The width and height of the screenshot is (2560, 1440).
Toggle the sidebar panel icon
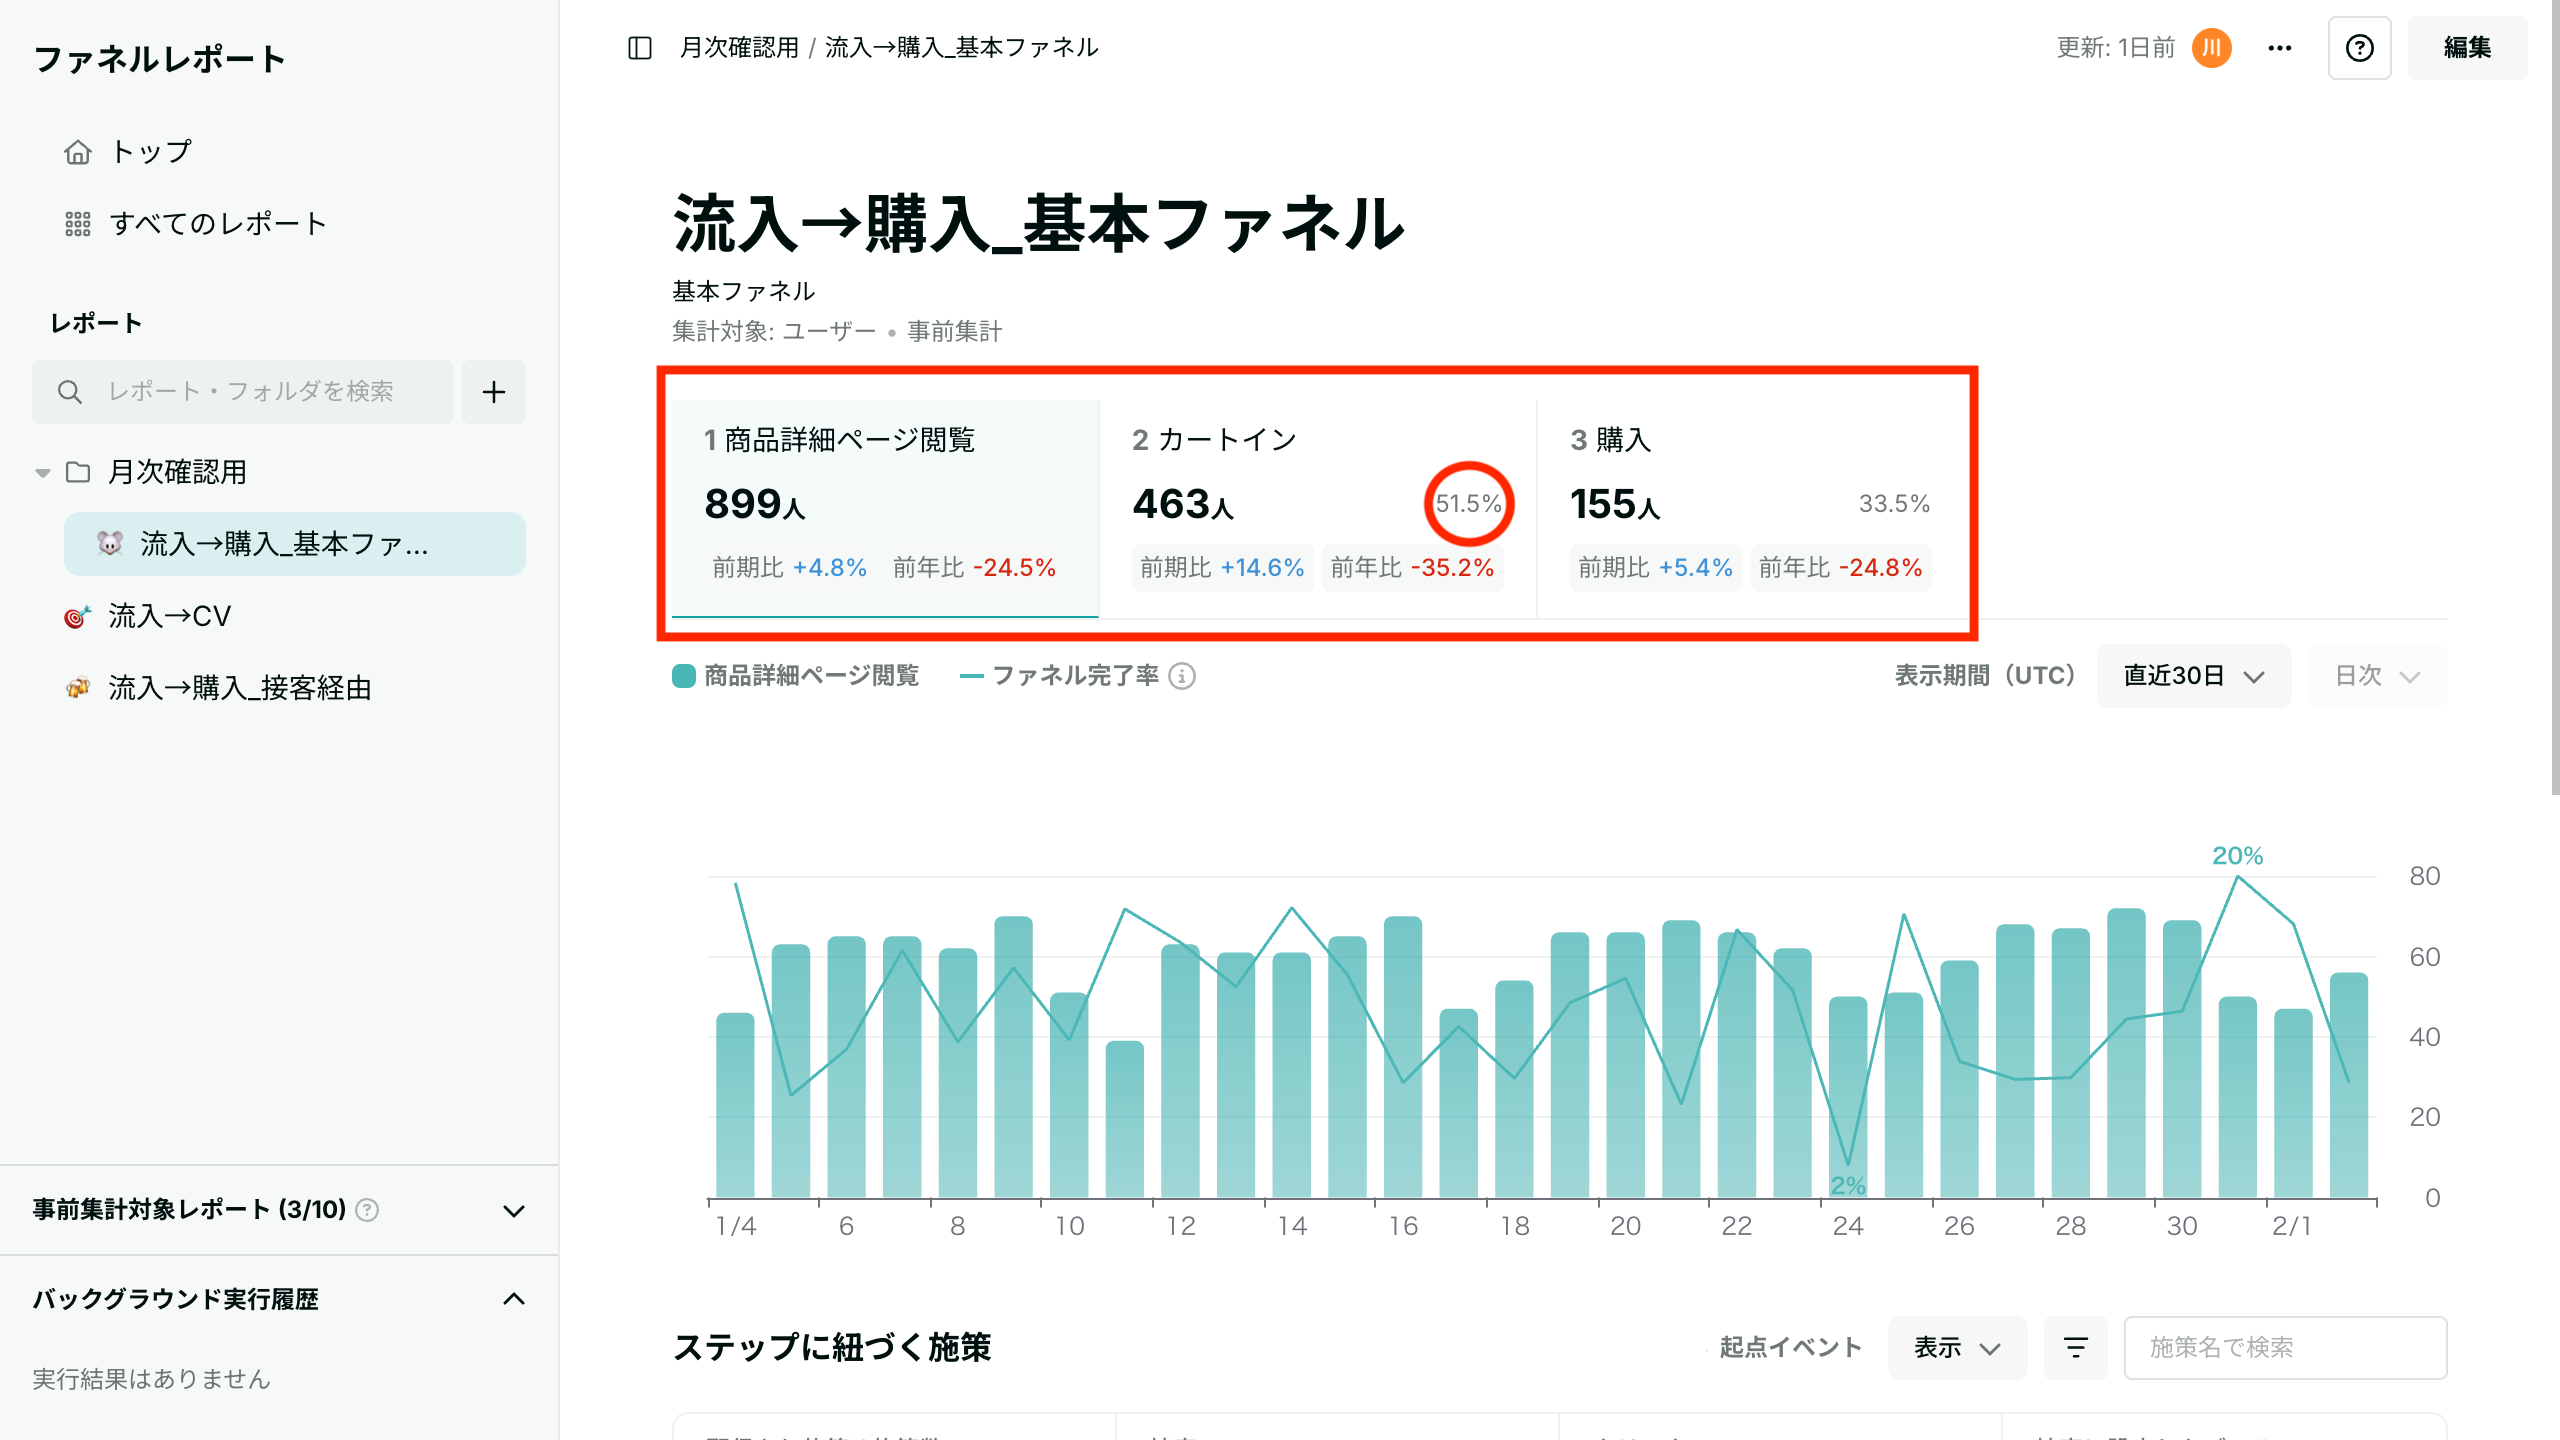point(640,48)
